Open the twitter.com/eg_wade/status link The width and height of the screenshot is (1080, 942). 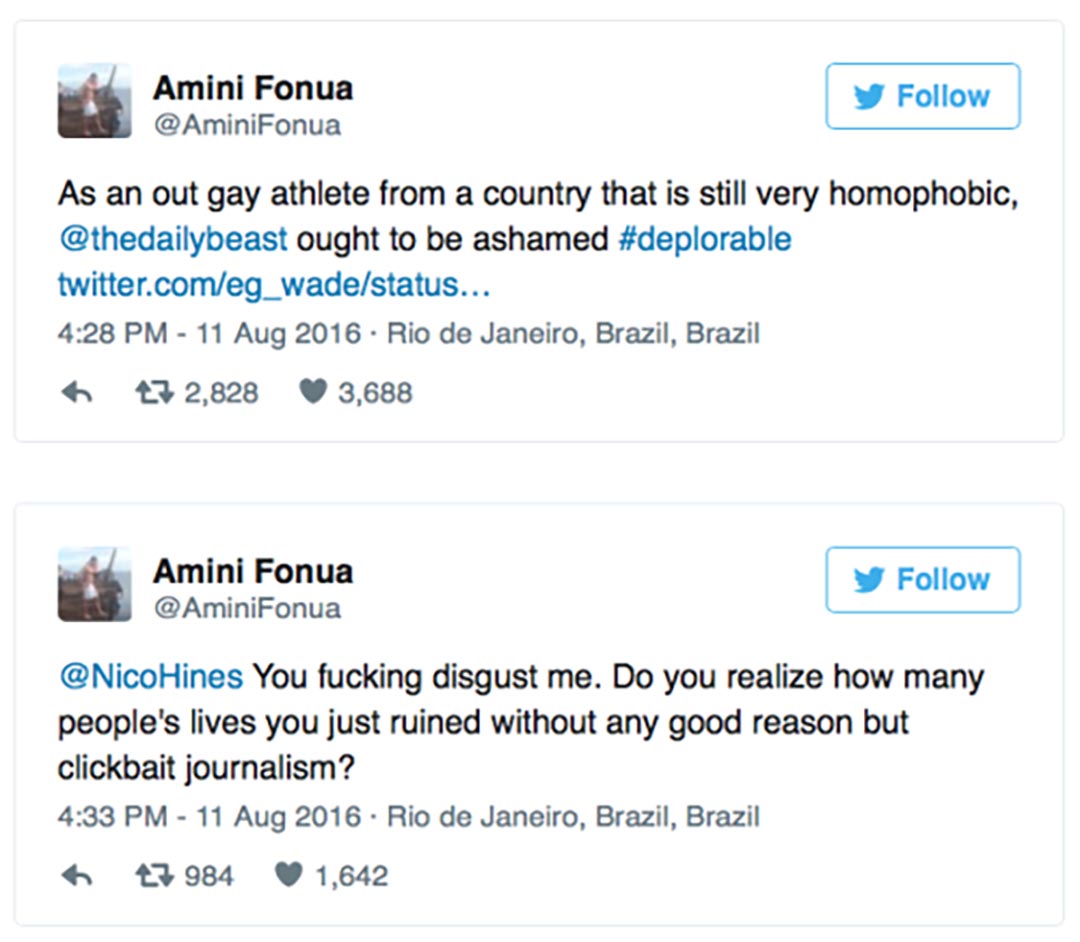[x=274, y=285]
